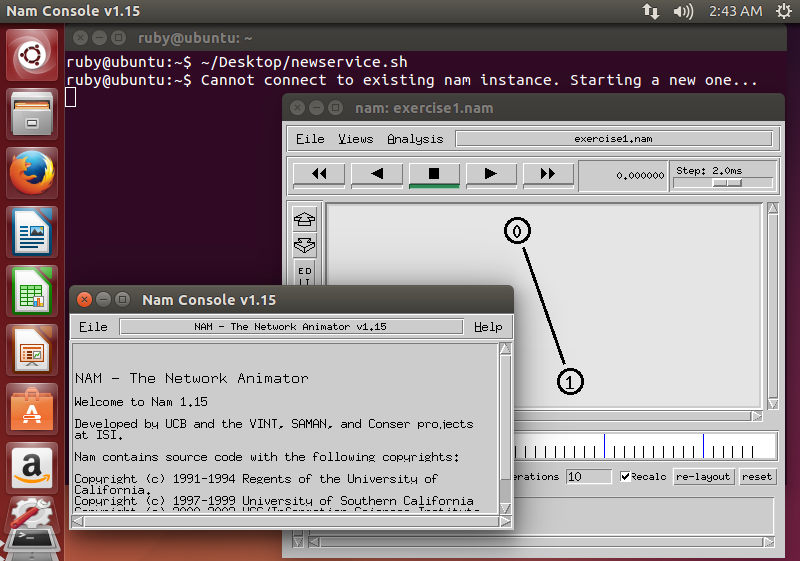This screenshot has width=800, height=561.
Task: Click down arrow of Nam Console scrollbar
Action: coord(506,508)
